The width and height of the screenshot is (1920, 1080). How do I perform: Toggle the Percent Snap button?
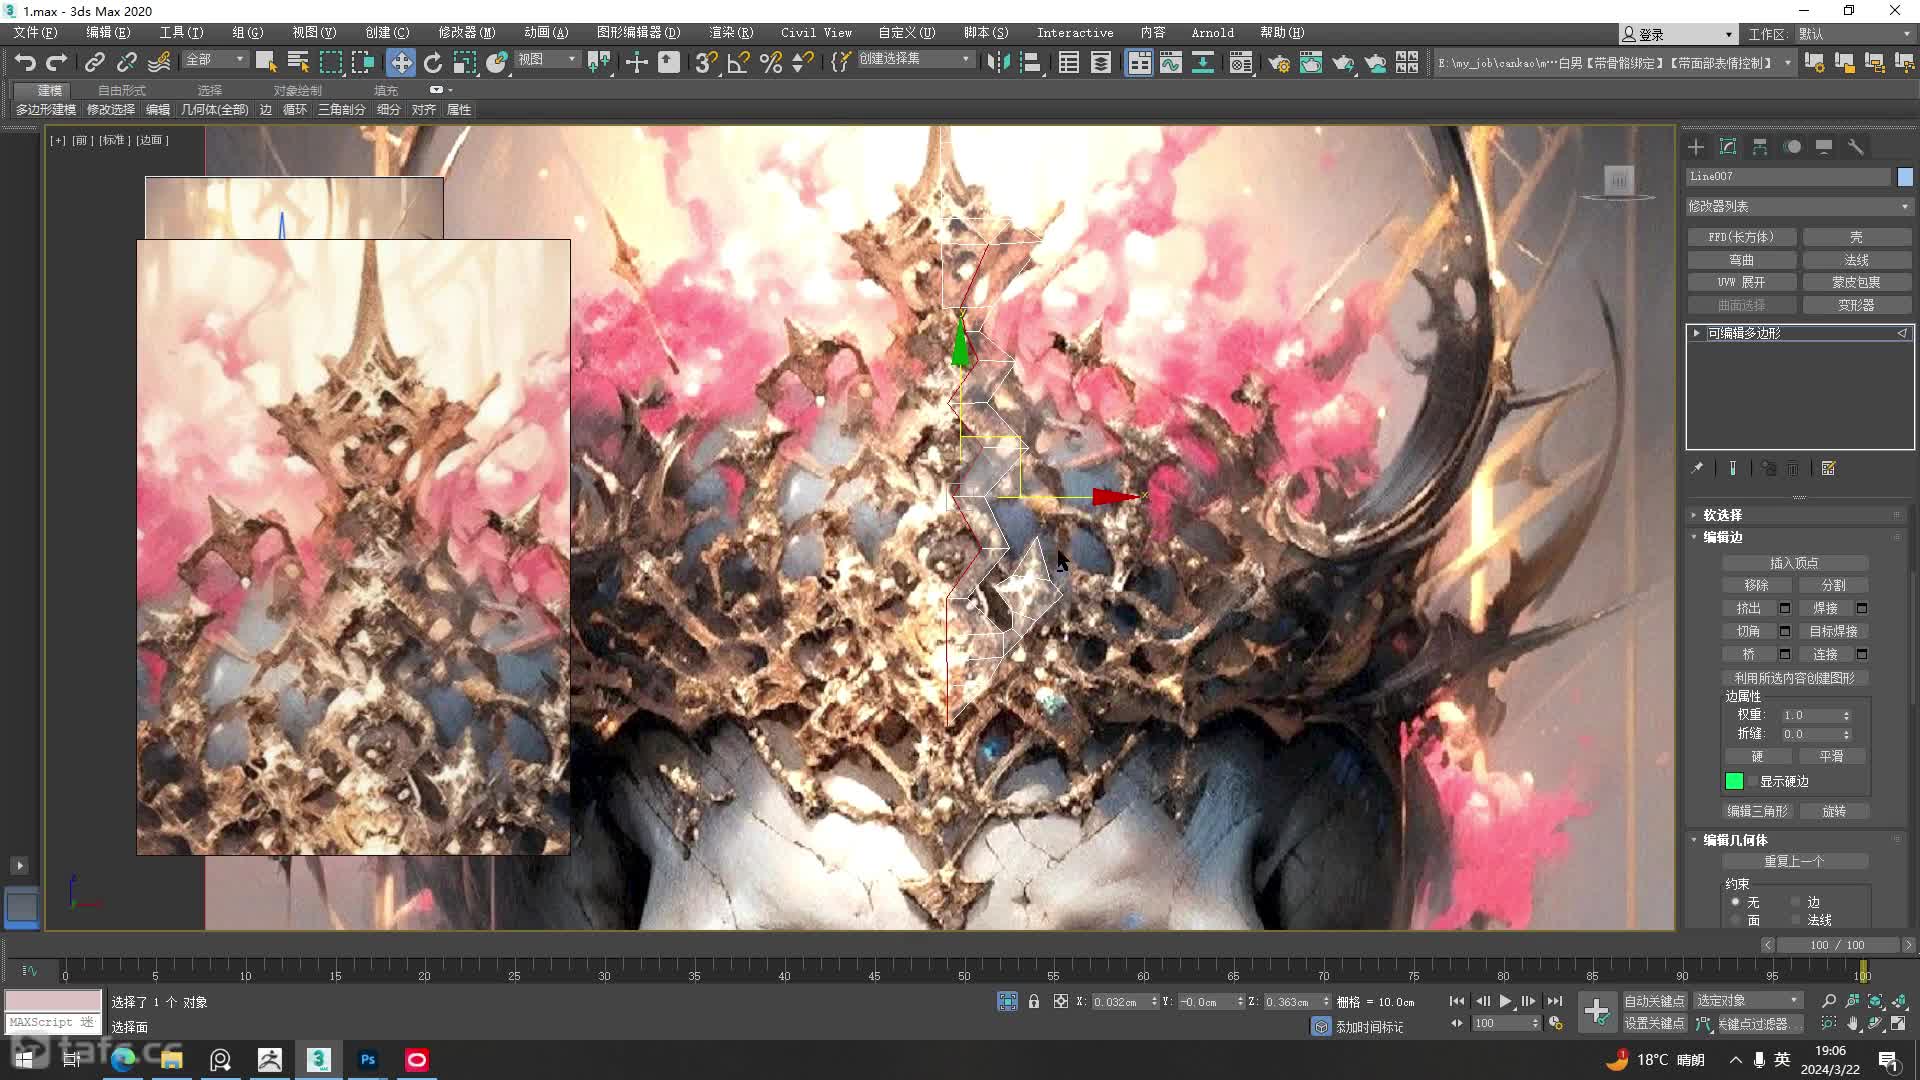coord(771,63)
